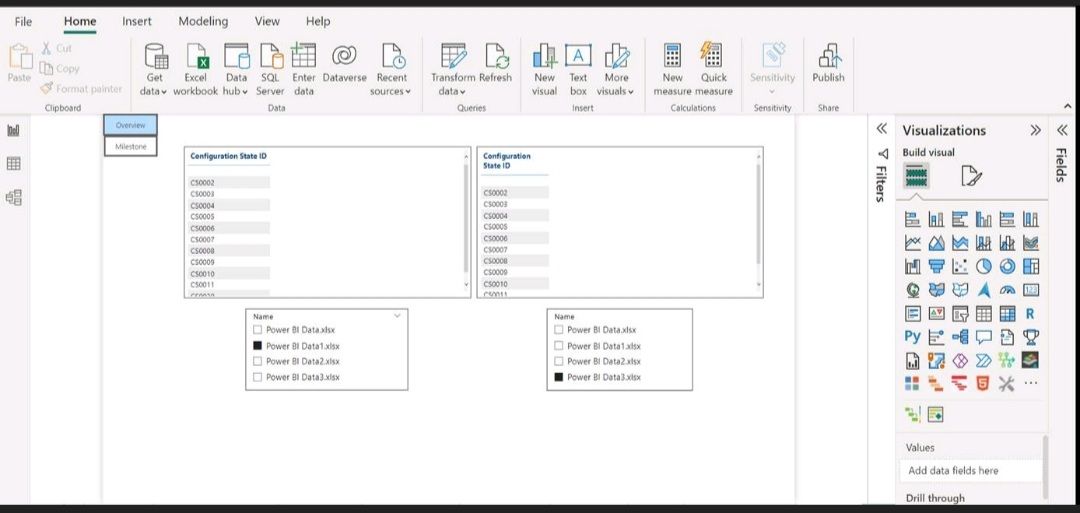The width and height of the screenshot is (1080, 513).
Task: Expand the Fields pane chevron
Action: (x=1061, y=129)
